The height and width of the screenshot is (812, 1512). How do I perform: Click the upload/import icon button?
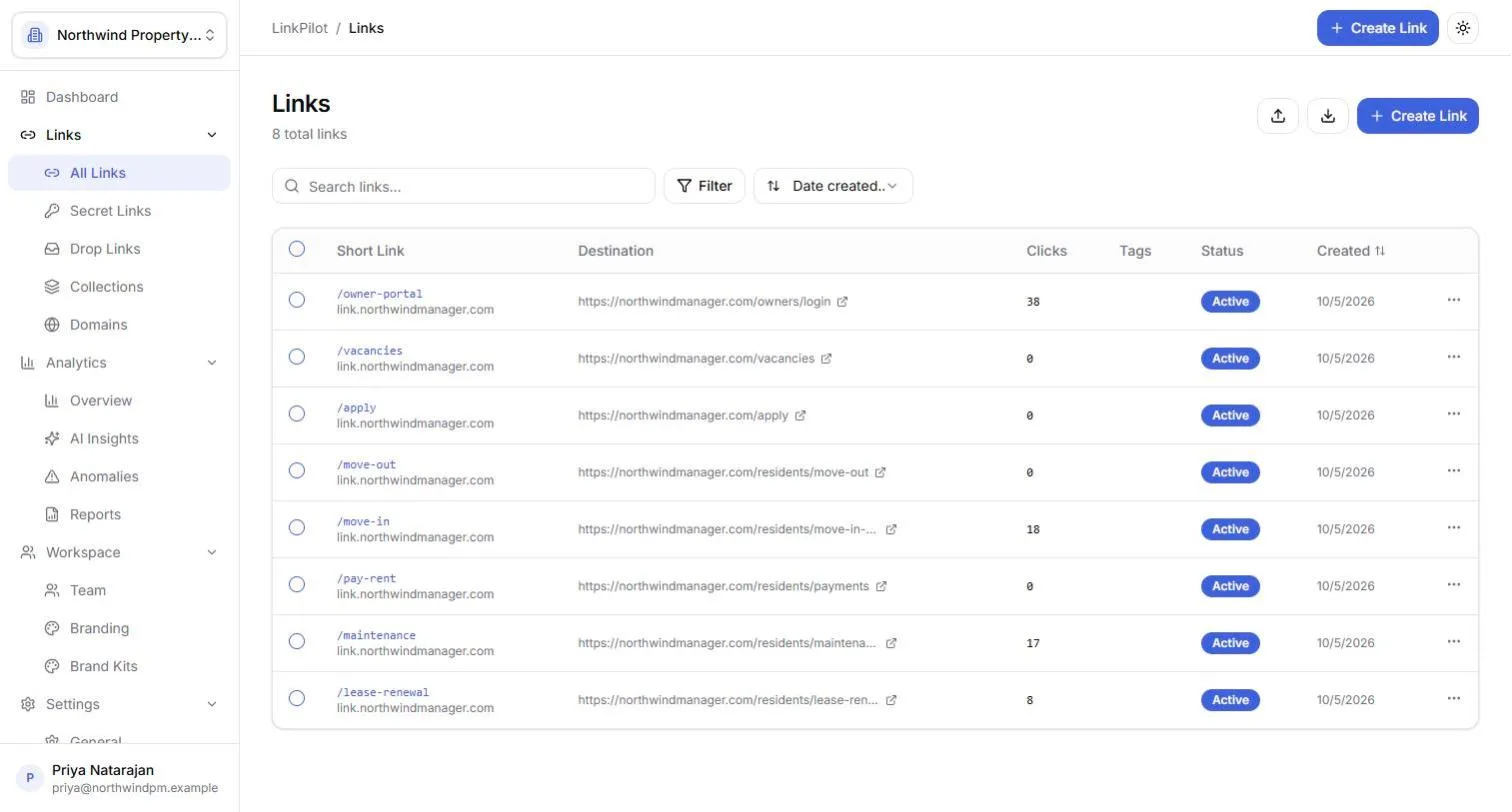click(x=1278, y=116)
